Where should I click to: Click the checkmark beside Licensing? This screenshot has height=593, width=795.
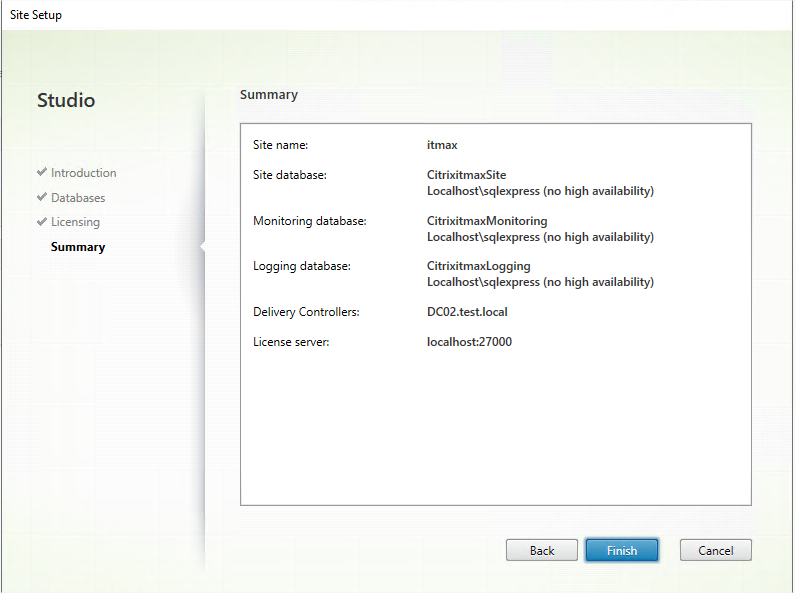pos(42,221)
